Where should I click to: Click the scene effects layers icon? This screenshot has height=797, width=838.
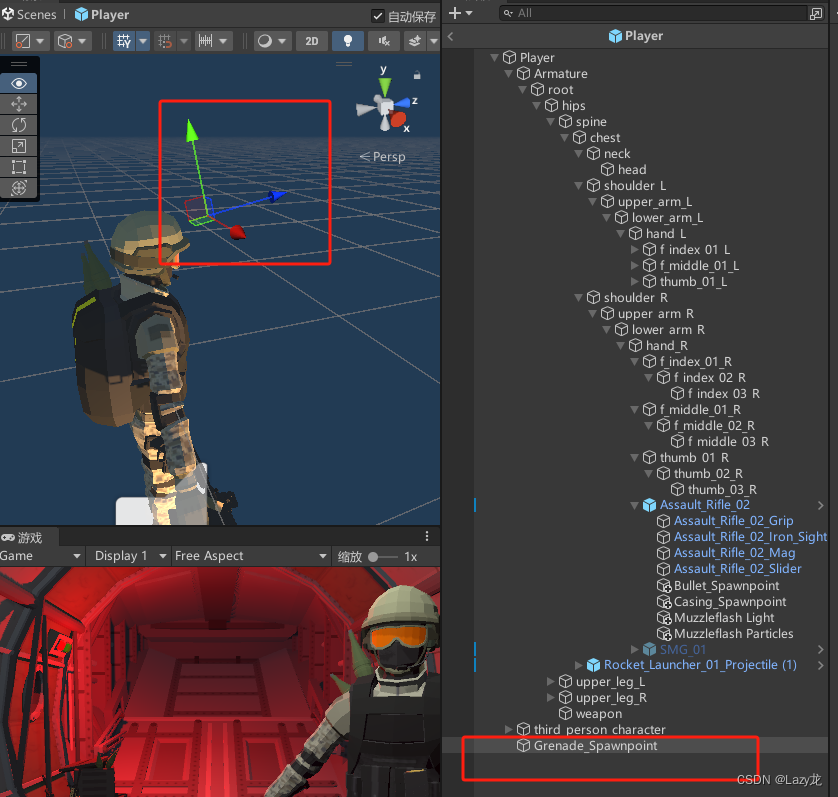coord(415,41)
